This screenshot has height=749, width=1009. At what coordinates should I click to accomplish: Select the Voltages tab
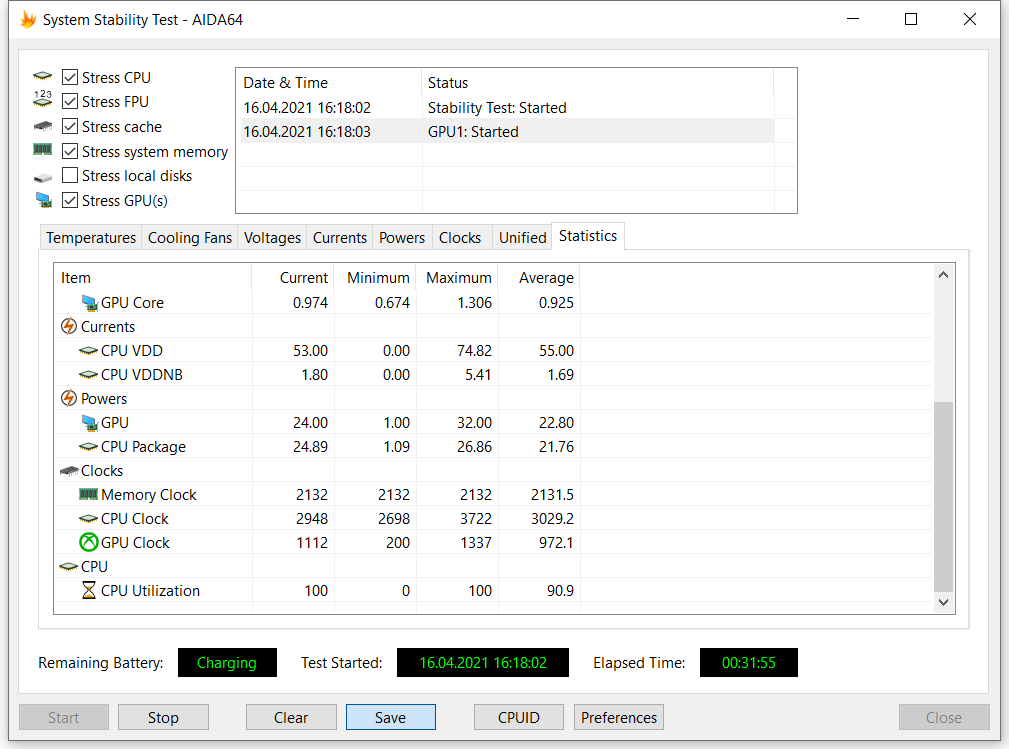[x=272, y=237]
